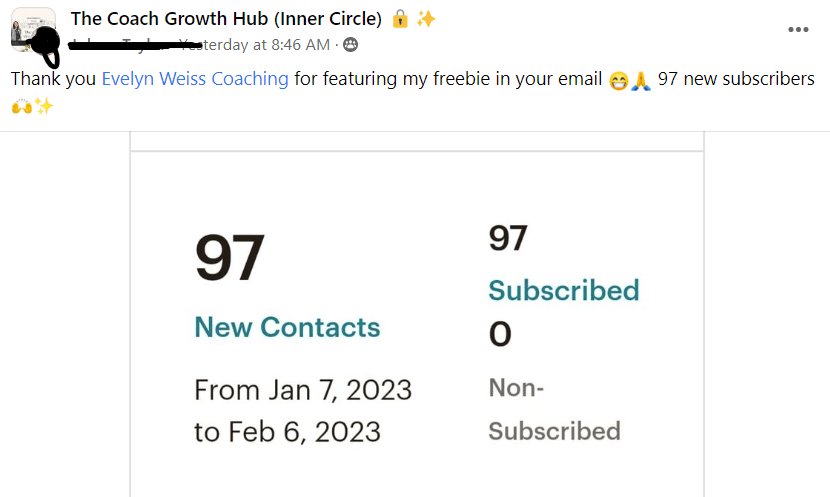The image size is (830, 497).
Task: Click the gray Non-Subscribed label
Action: pos(553,409)
